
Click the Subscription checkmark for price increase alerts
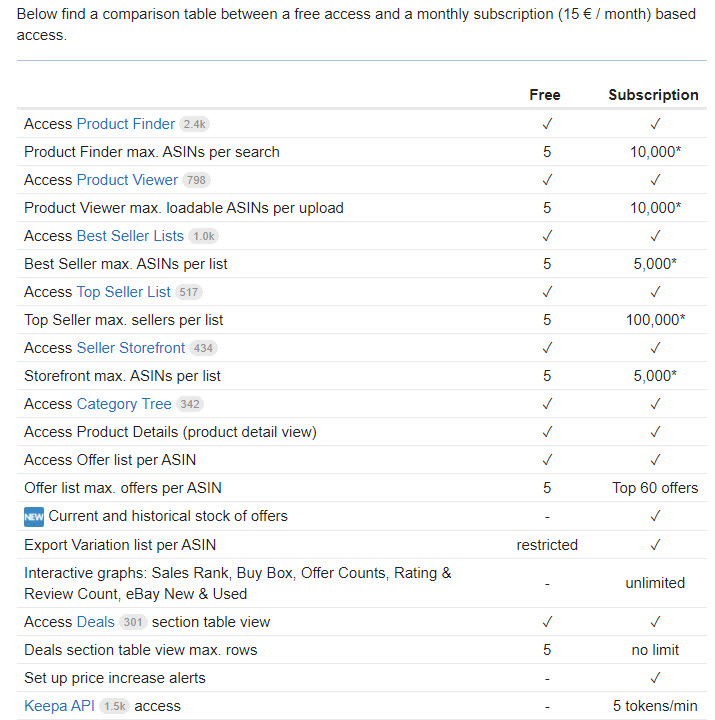point(655,678)
